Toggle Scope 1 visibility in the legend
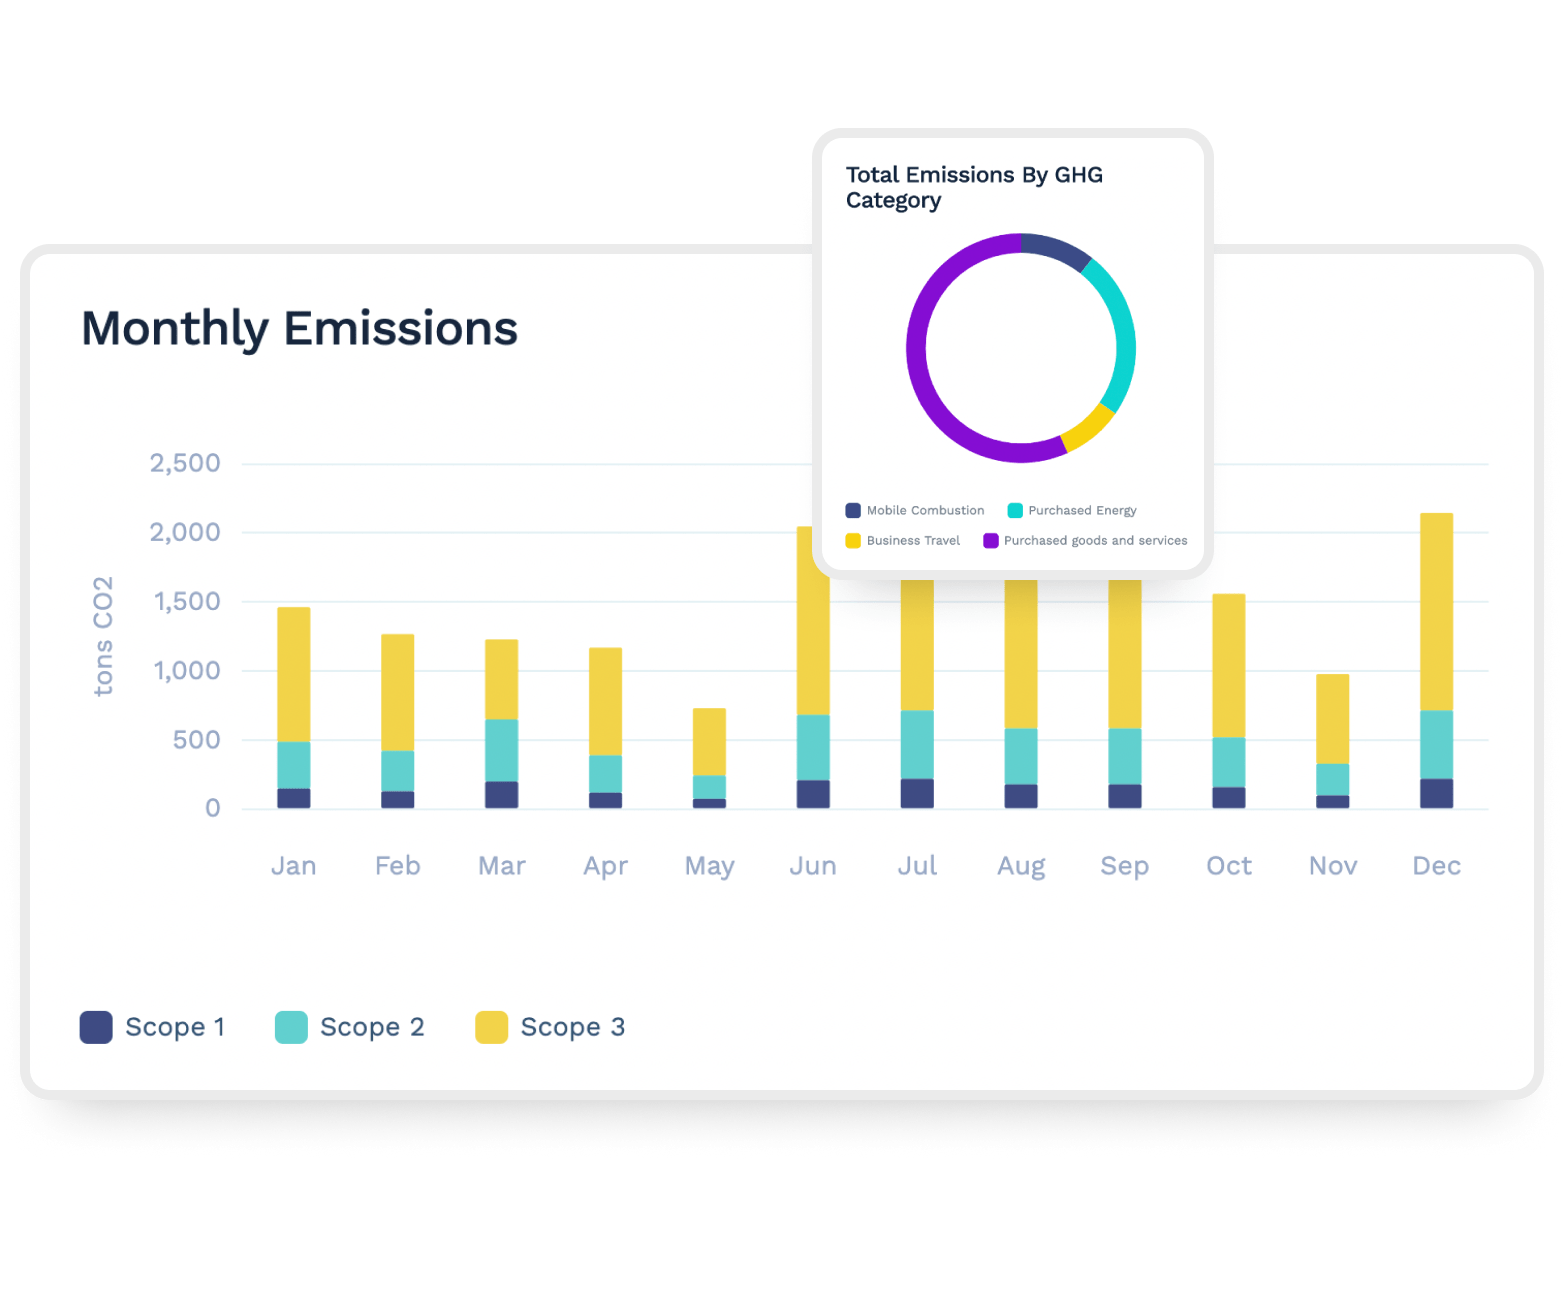This screenshot has width=1564, height=1300. (95, 1027)
